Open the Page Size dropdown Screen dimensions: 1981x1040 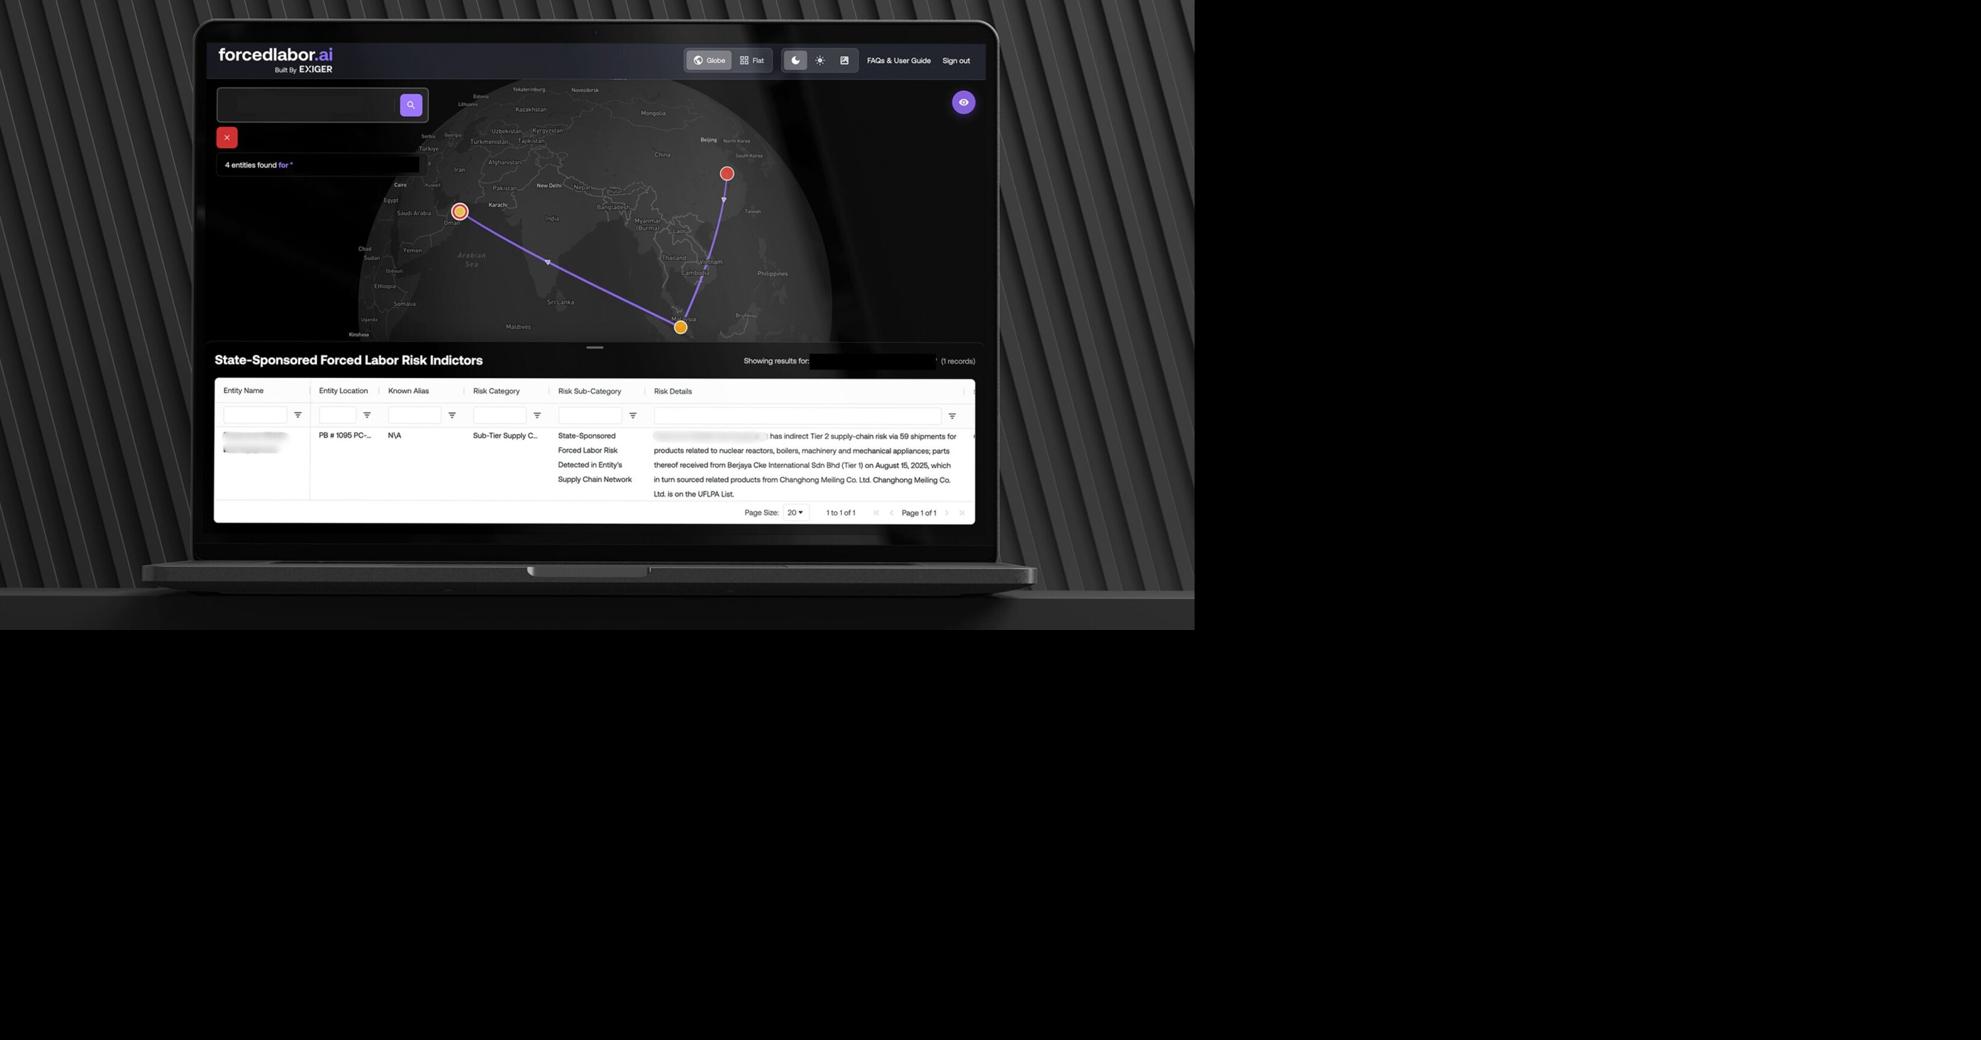click(795, 512)
